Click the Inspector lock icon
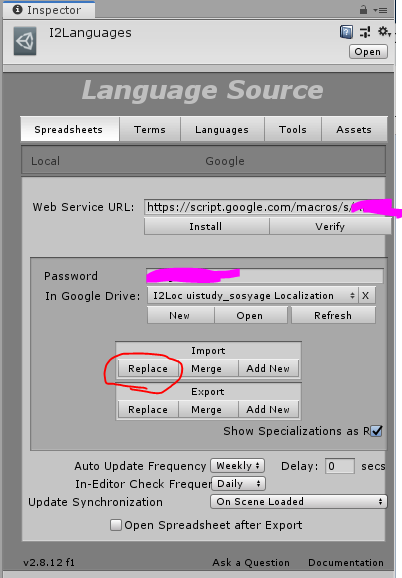 click(363, 10)
